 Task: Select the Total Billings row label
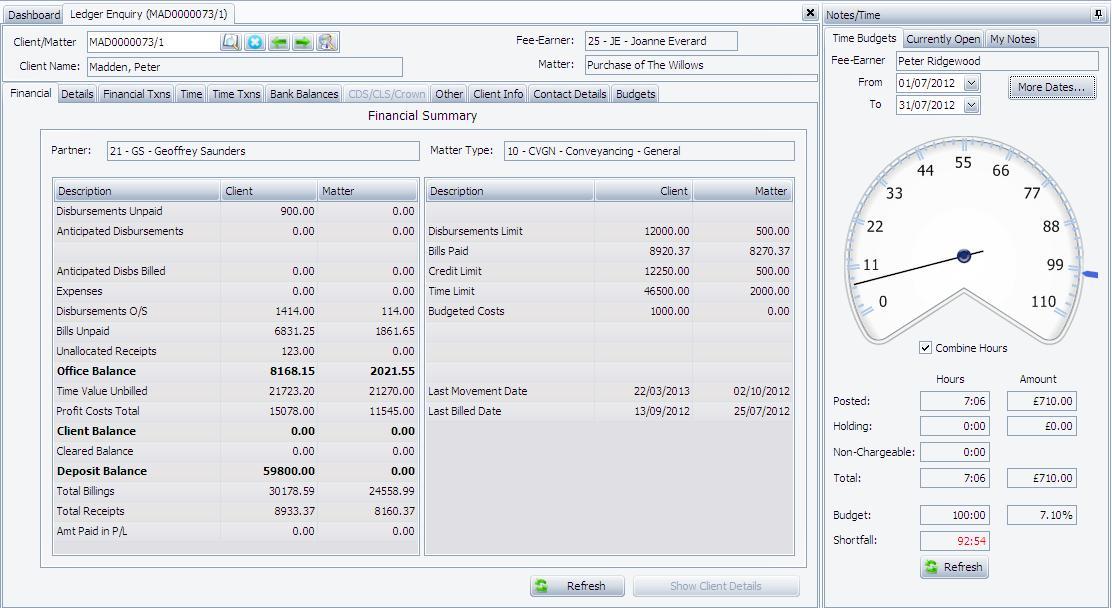(x=85, y=491)
